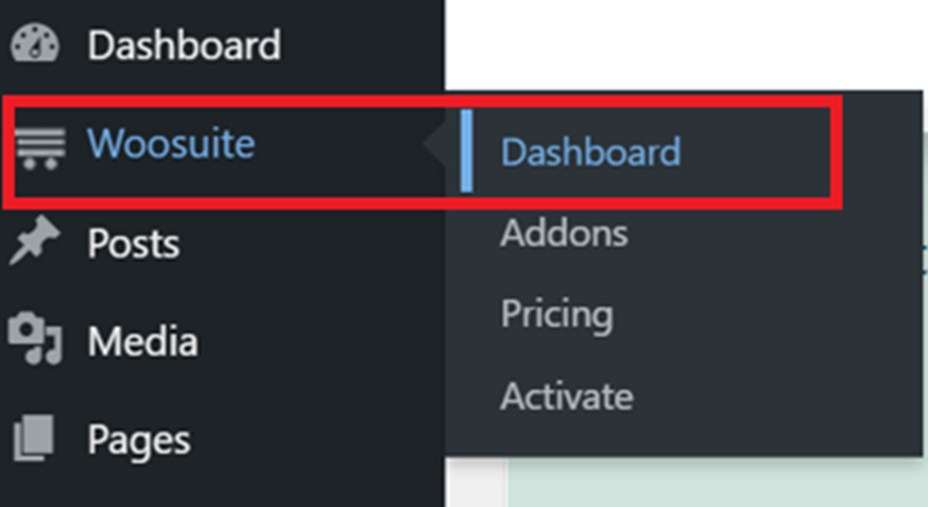Open the Media menu label
This screenshot has height=507, width=928.
pyautogui.click(x=143, y=341)
